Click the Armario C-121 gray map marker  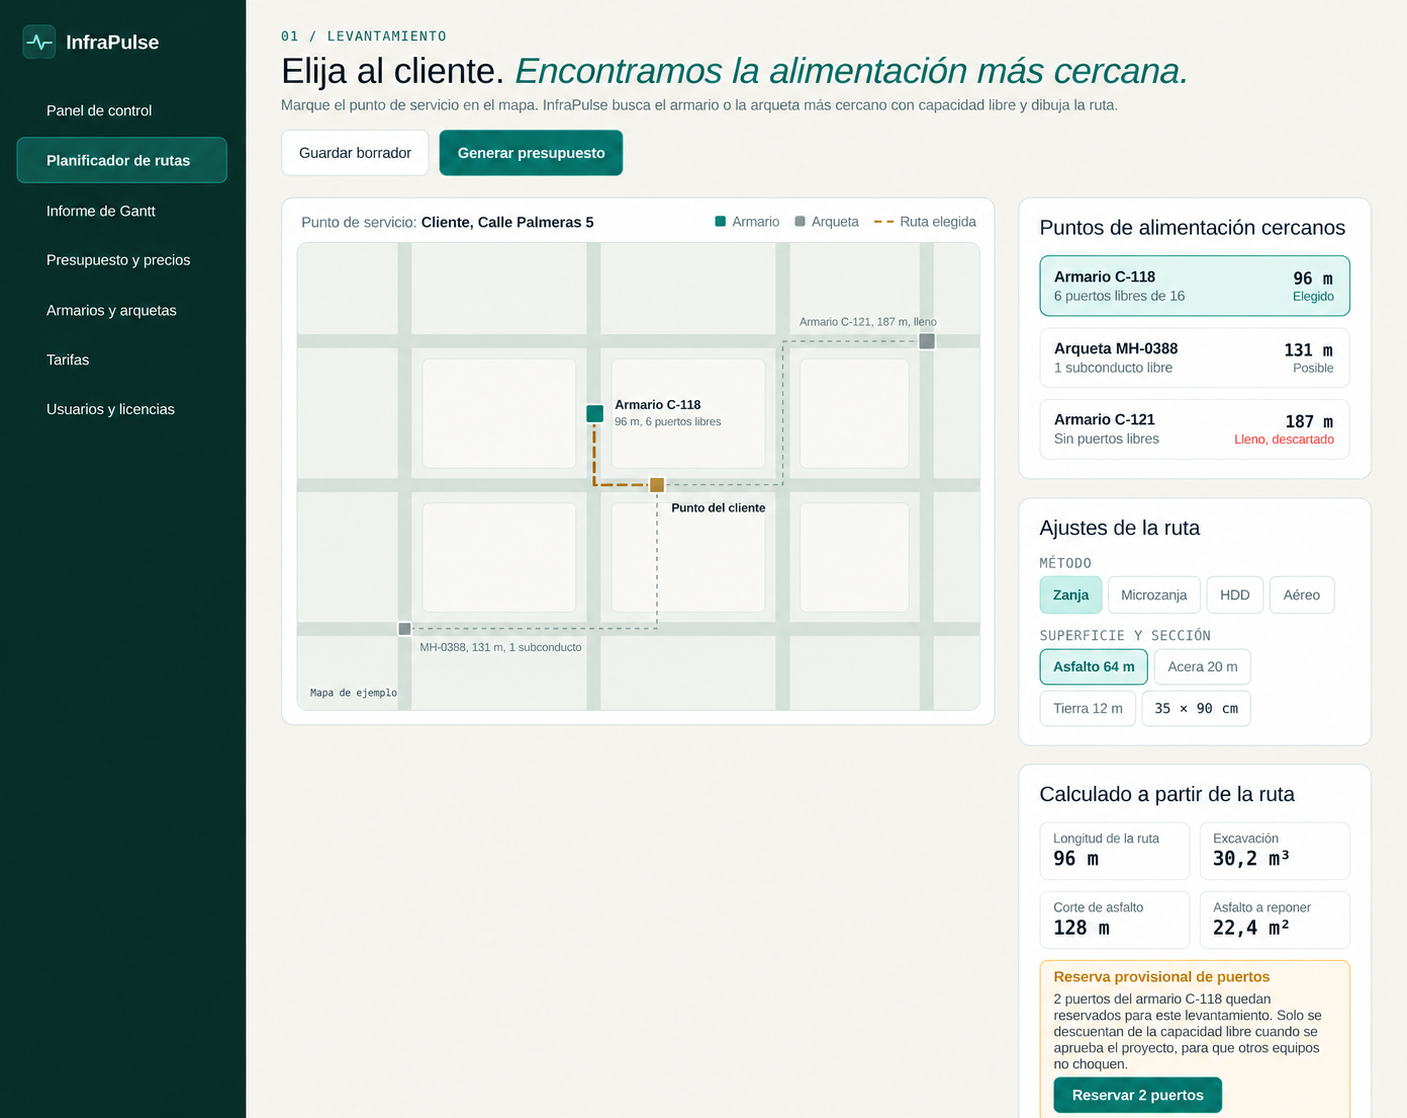(927, 341)
